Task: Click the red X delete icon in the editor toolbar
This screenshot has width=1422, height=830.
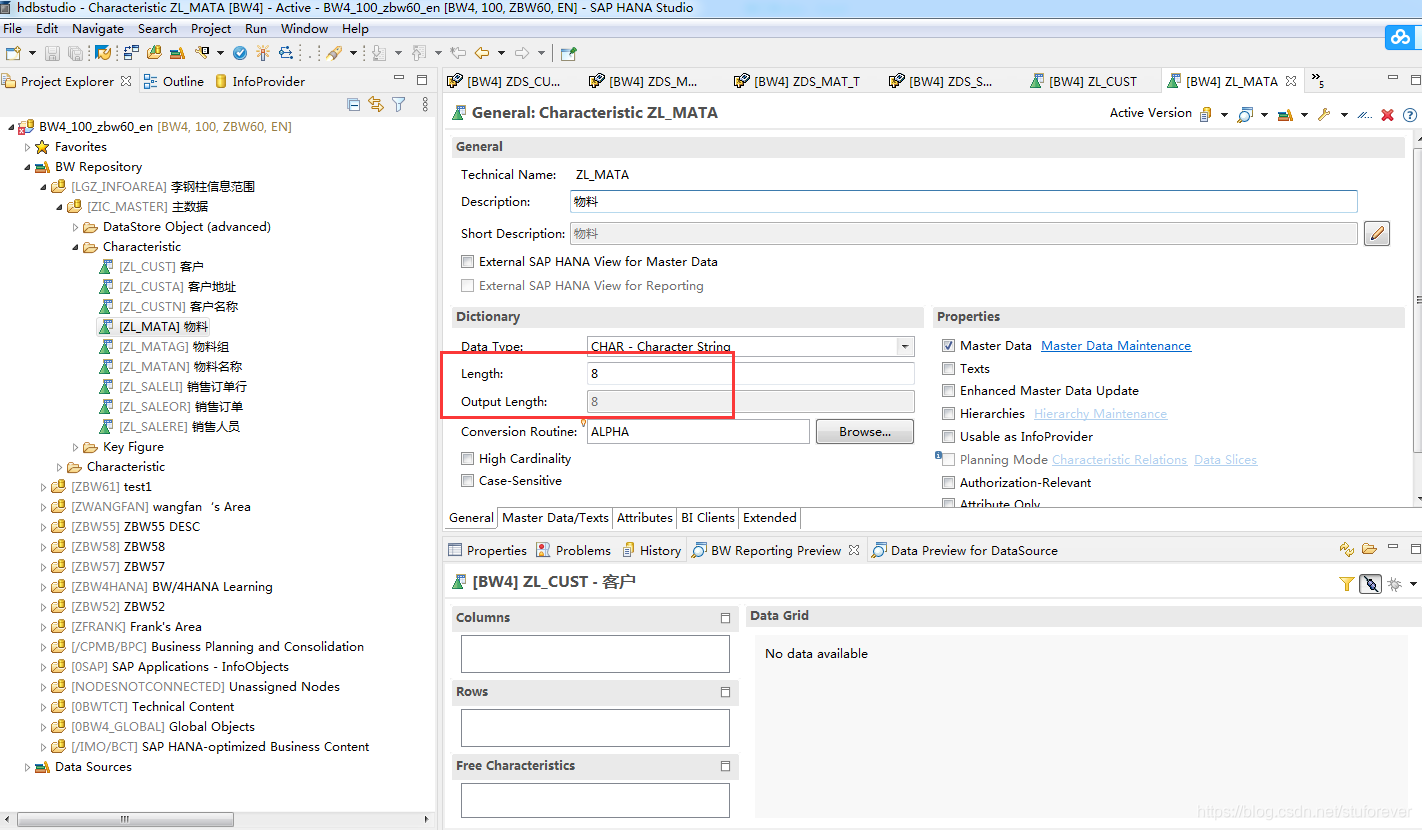Action: point(1388,115)
